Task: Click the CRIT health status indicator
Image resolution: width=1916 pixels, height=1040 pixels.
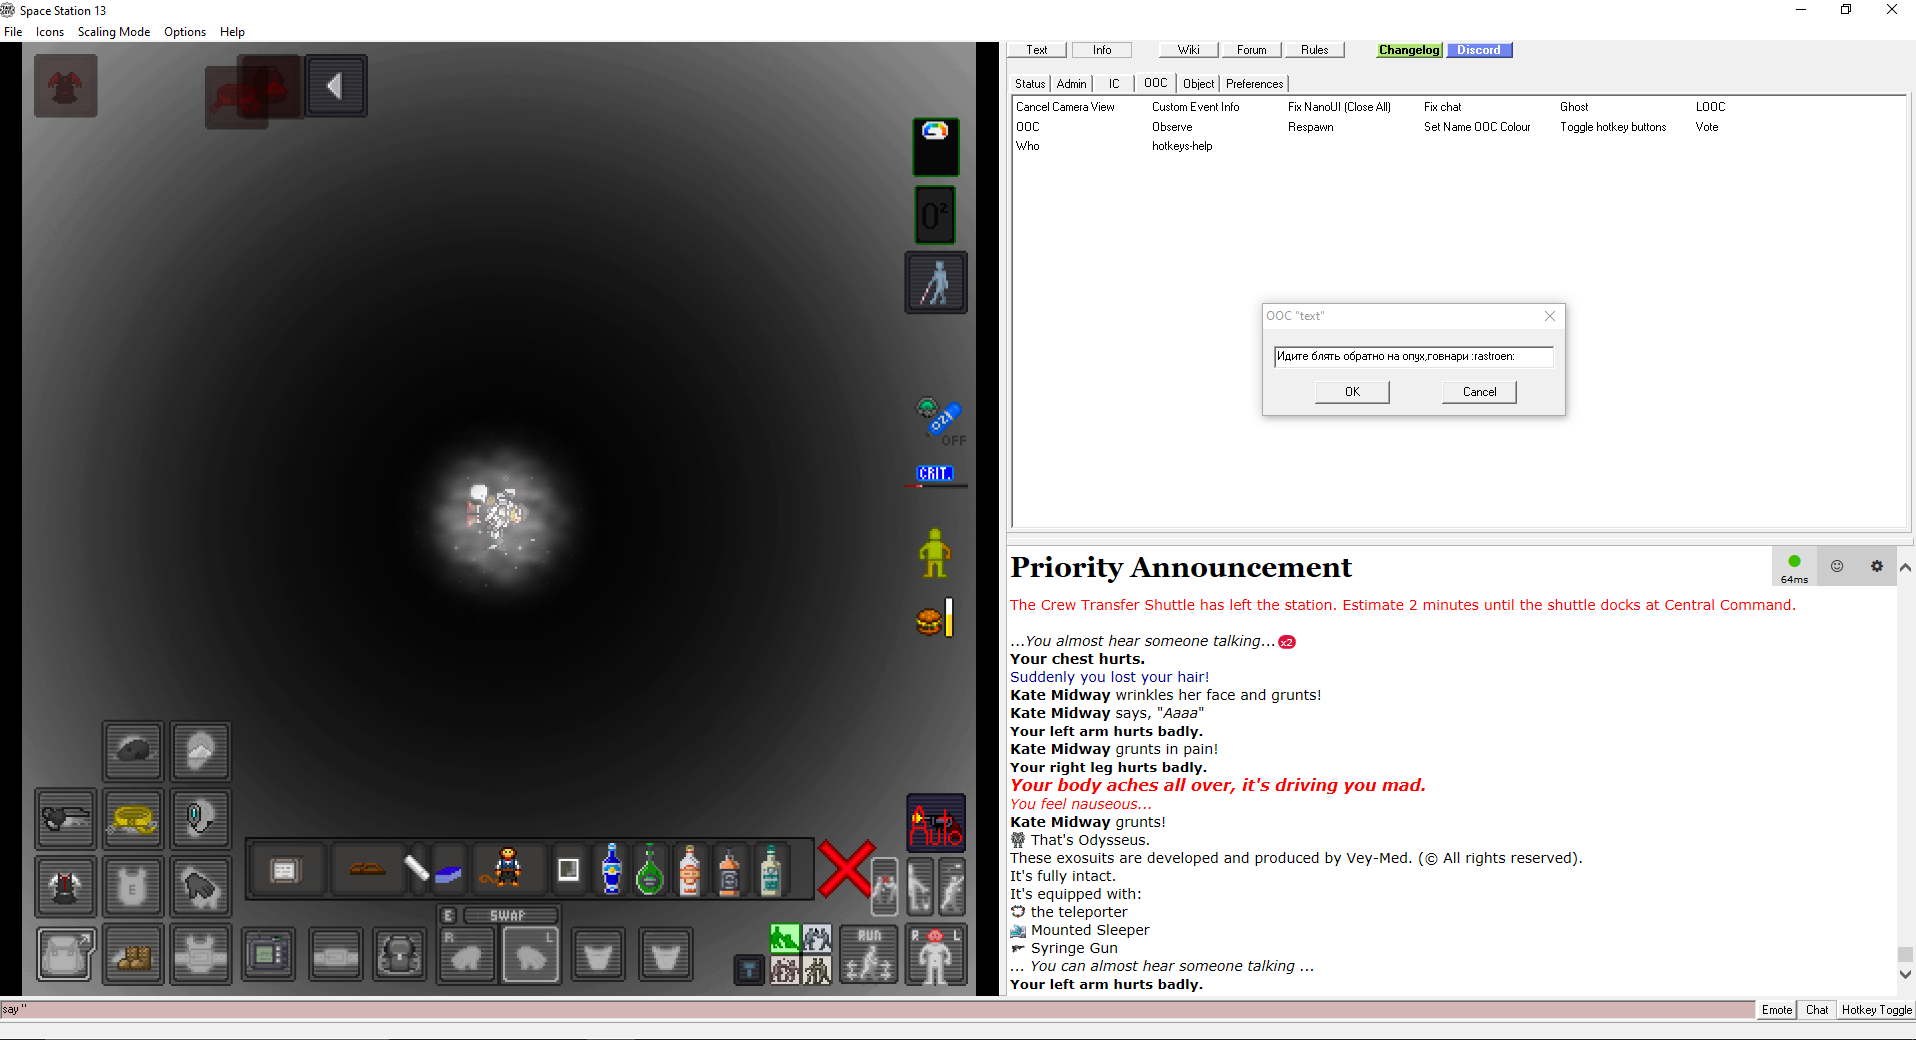Action: 935,474
